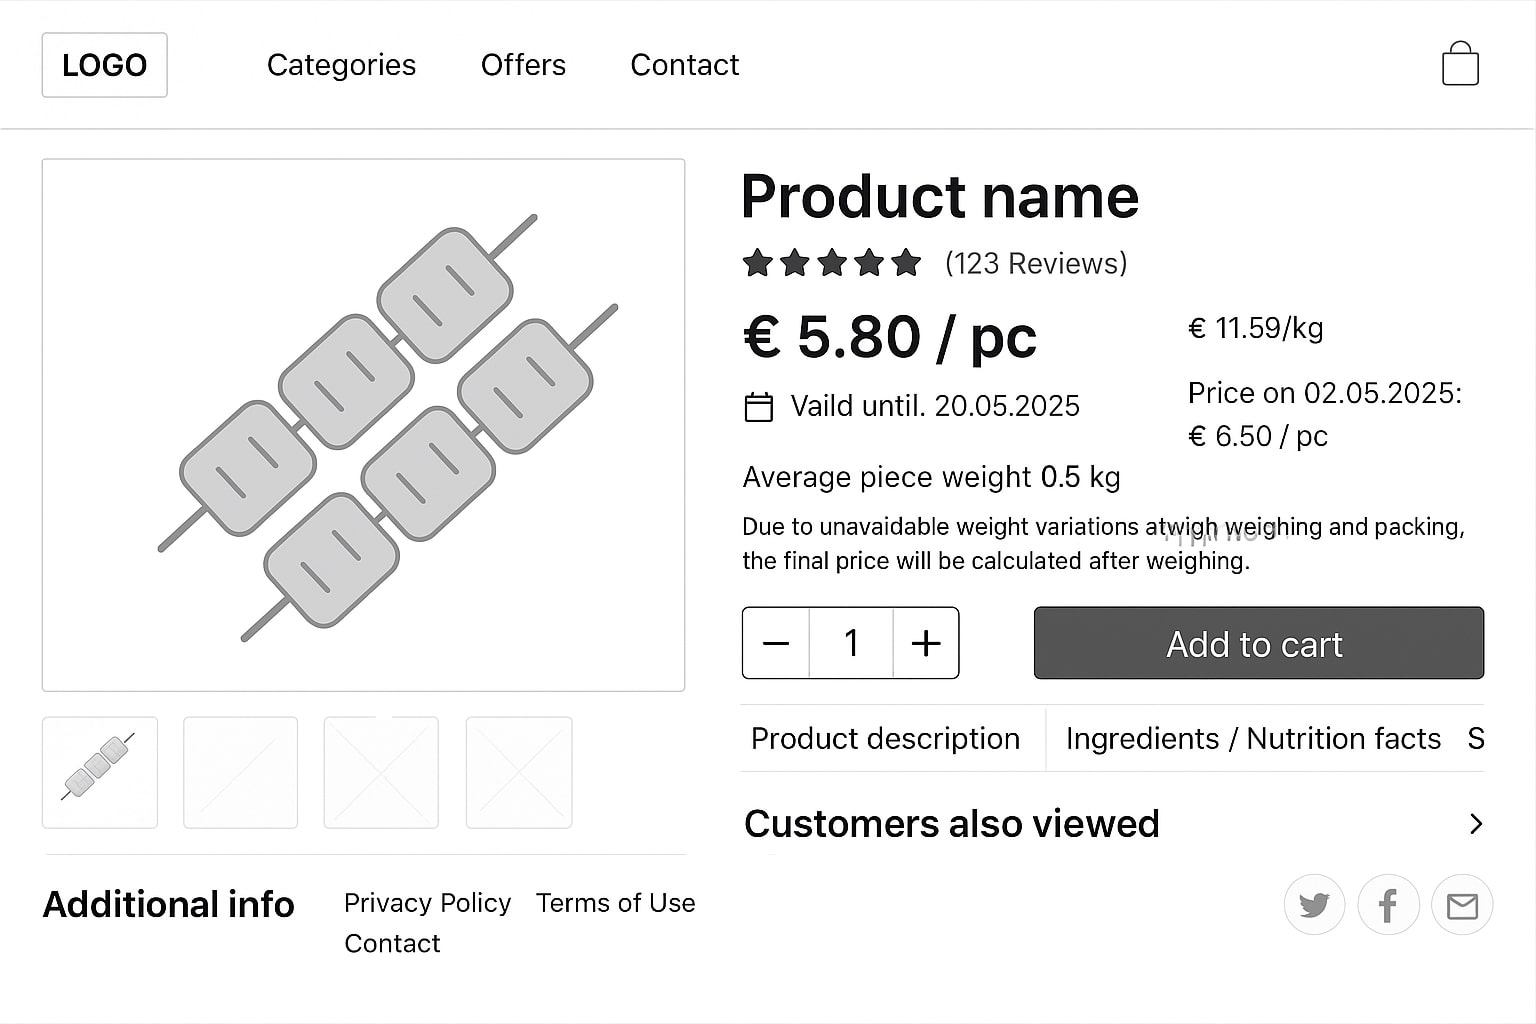This screenshot has height=1024, width=1536.
Task: Open the Terms of Use link
Action: (615, 903)
